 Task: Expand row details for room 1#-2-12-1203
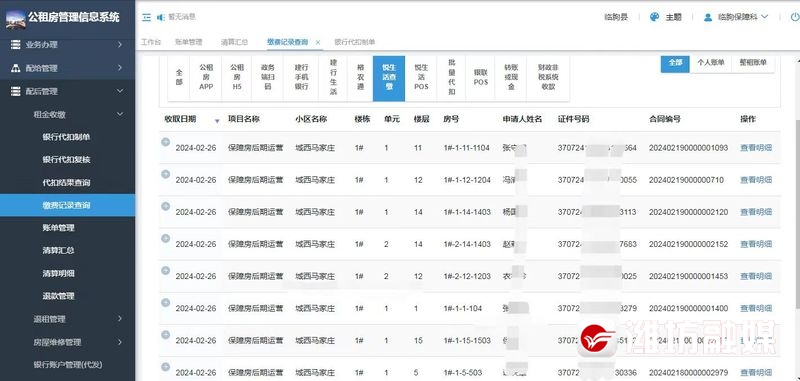coord(165,270)
